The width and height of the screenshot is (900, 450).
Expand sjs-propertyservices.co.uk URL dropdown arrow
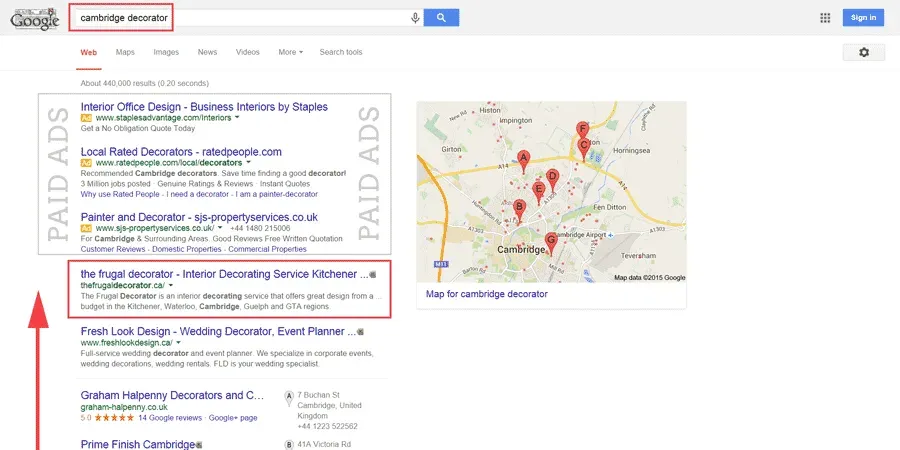tap(220, 228)
